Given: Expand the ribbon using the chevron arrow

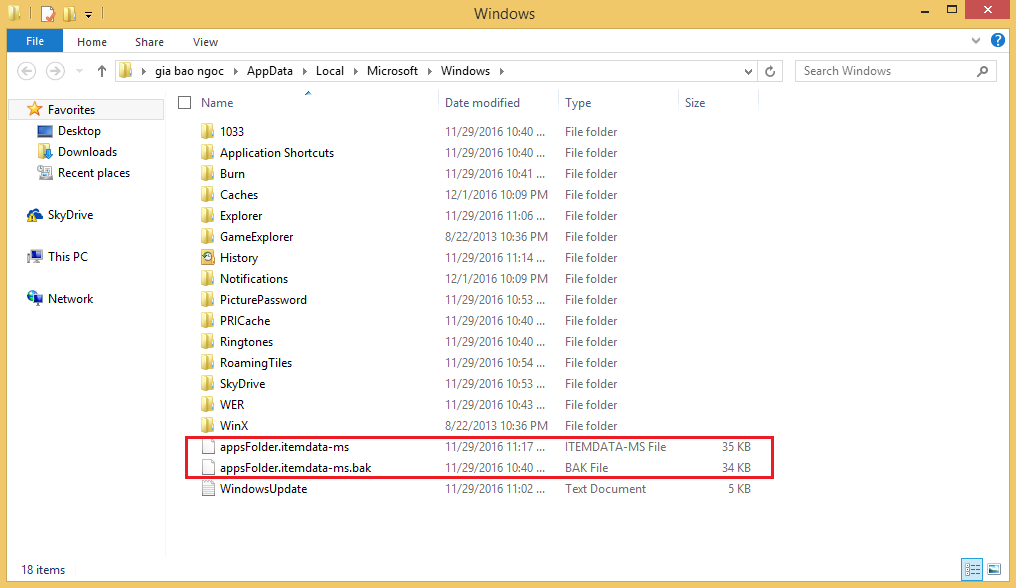Looking at the screenshot, I should pyautogui.click(x=977, y=41).
